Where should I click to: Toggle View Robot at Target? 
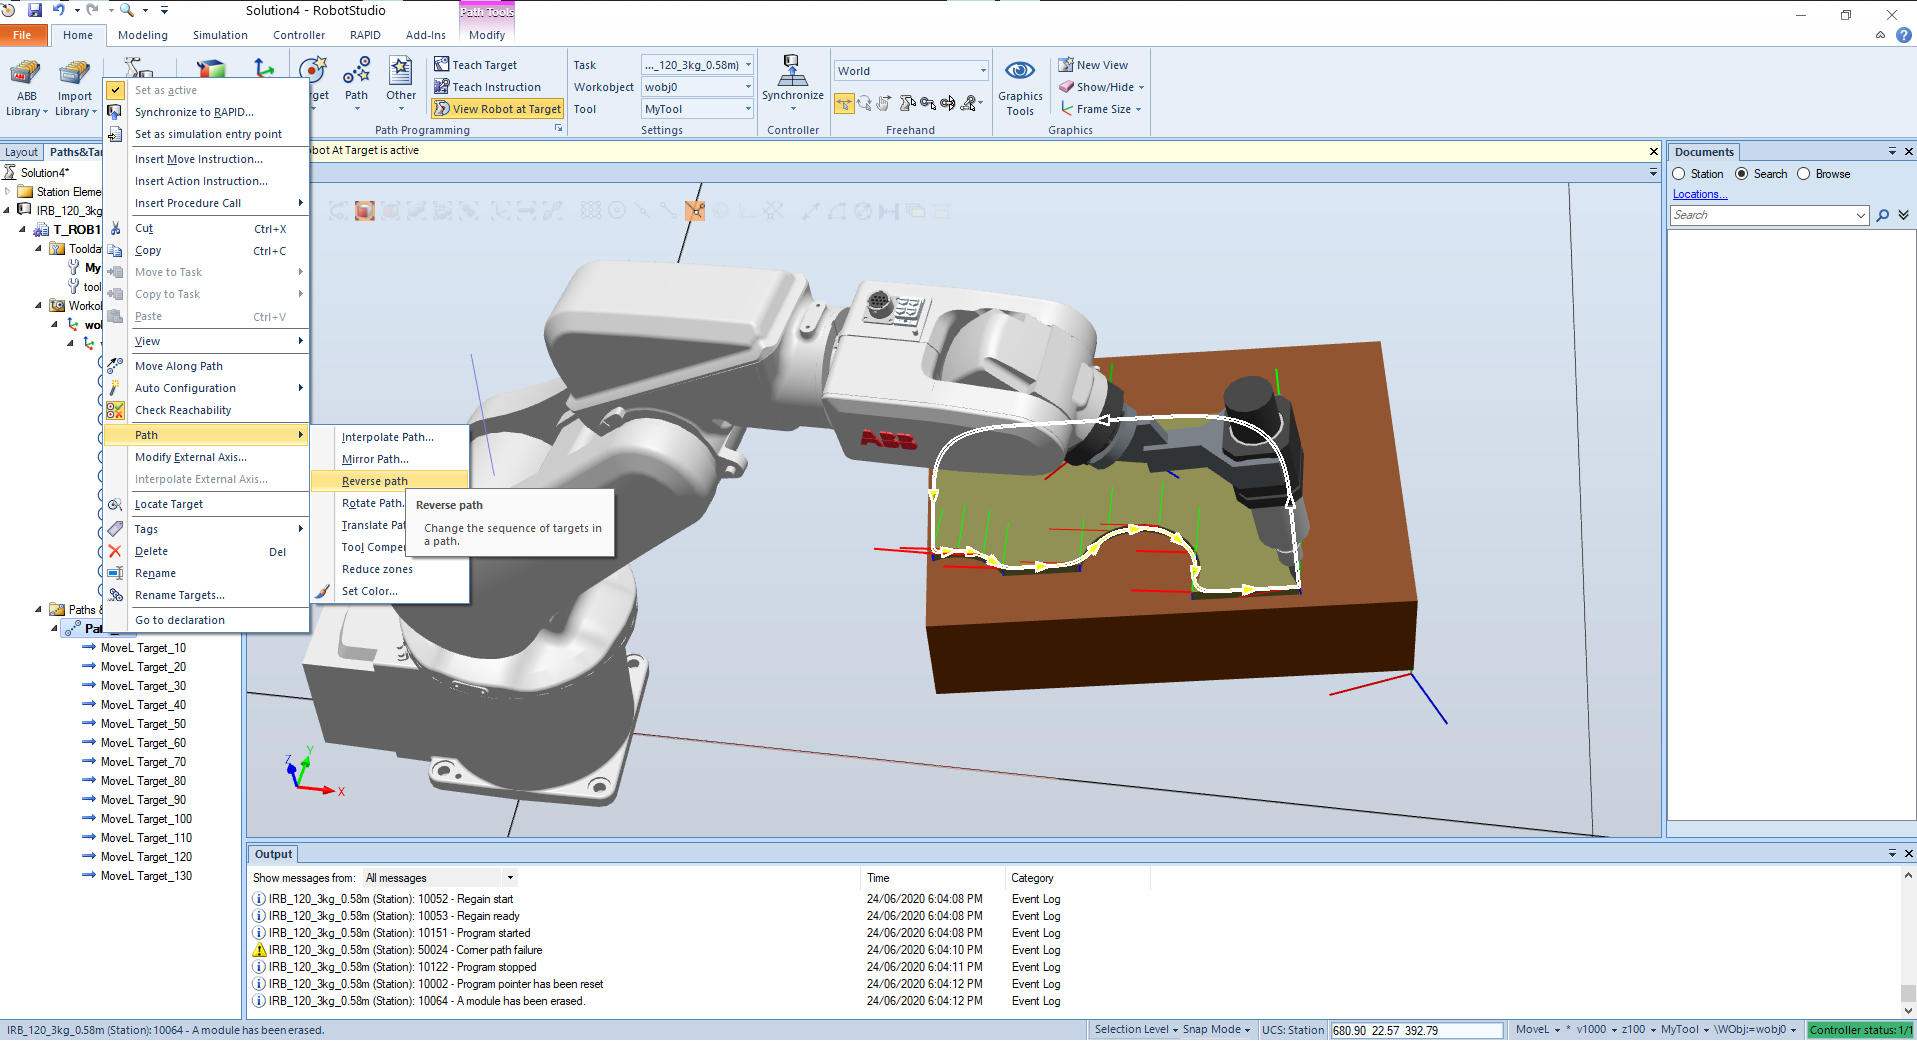497,109
